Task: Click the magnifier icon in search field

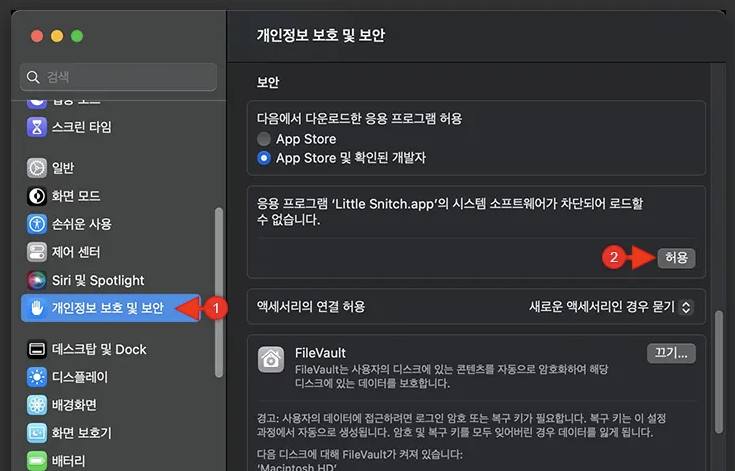Action: (x=33, y=77)
